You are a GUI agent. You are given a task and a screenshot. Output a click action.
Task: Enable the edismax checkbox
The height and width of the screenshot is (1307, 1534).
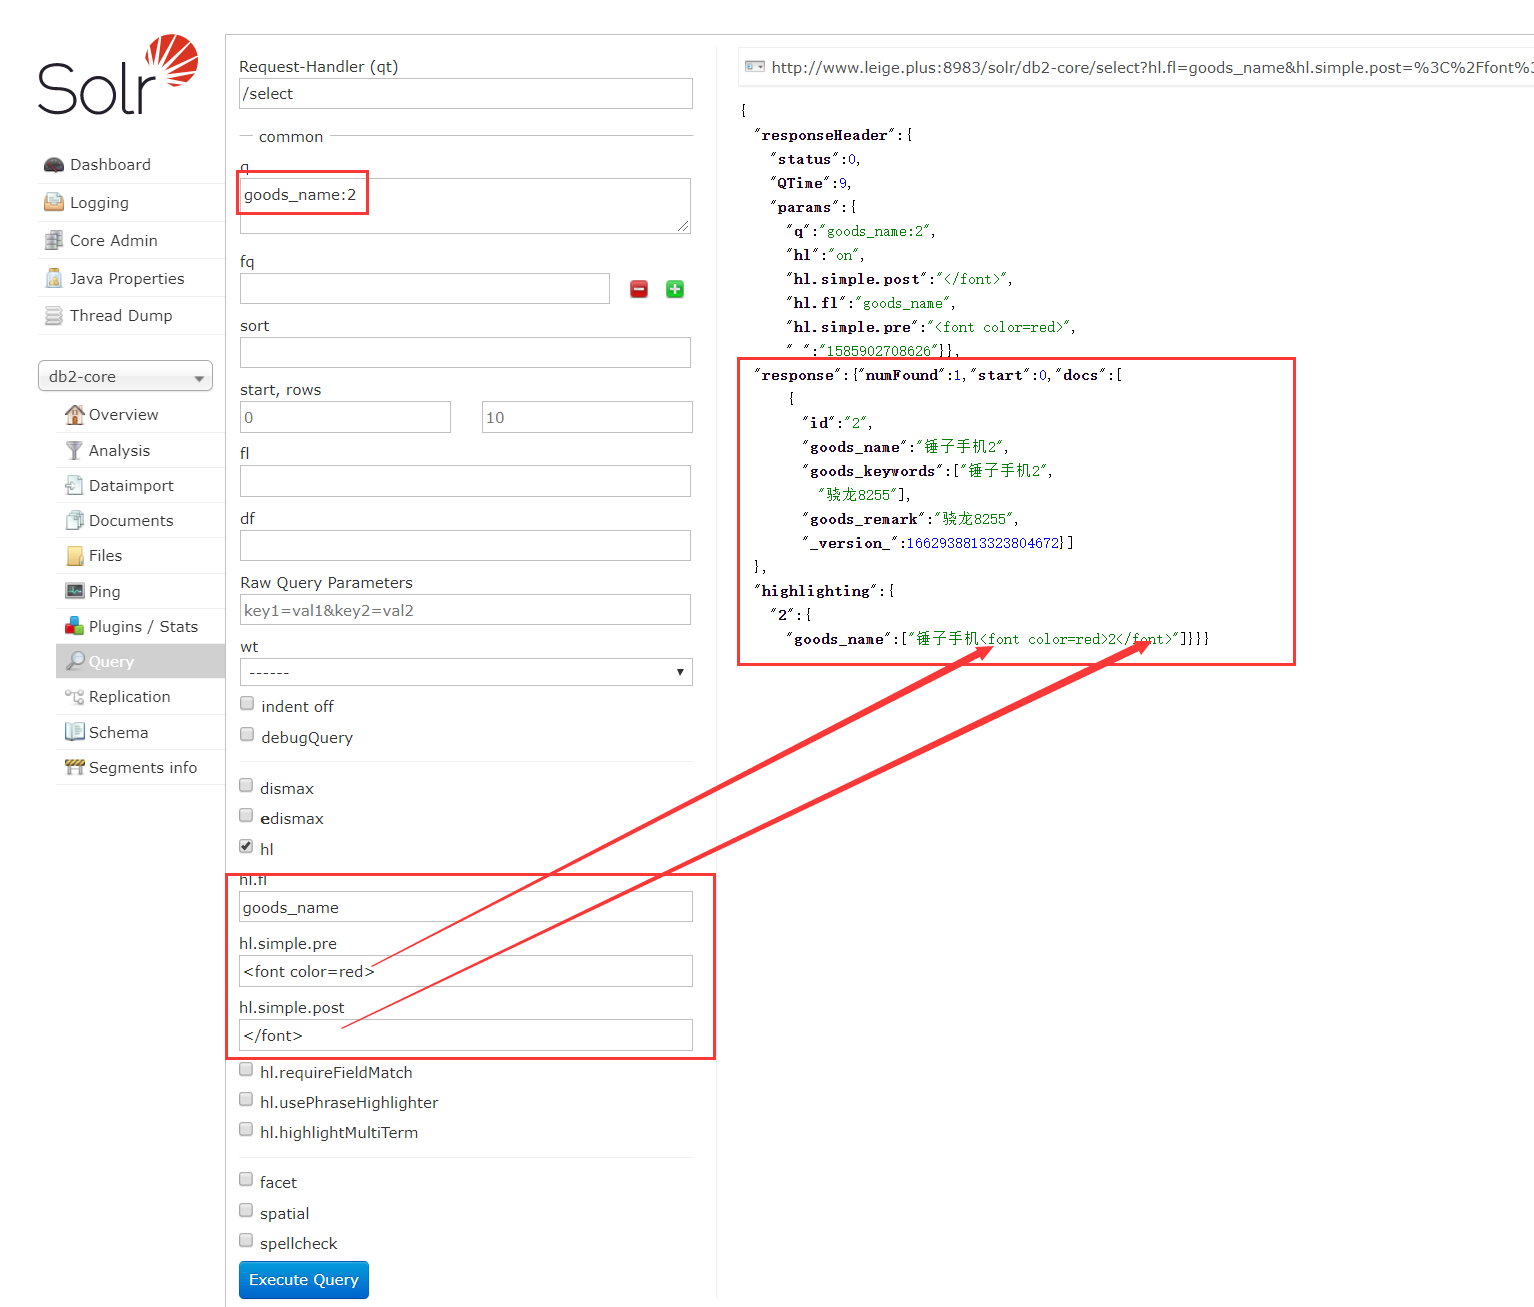point(246,816)
